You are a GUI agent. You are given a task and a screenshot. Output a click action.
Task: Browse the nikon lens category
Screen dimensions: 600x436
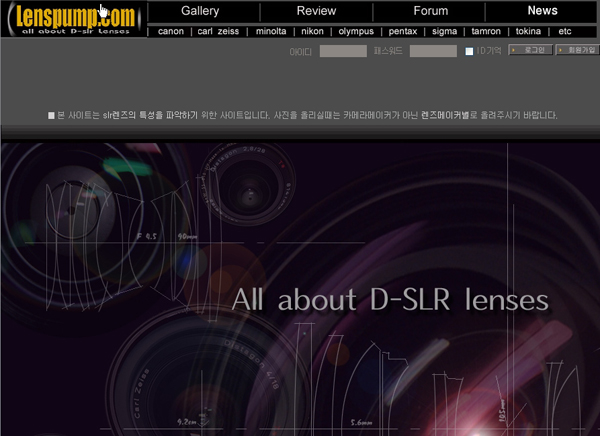(x=313, y=31)
